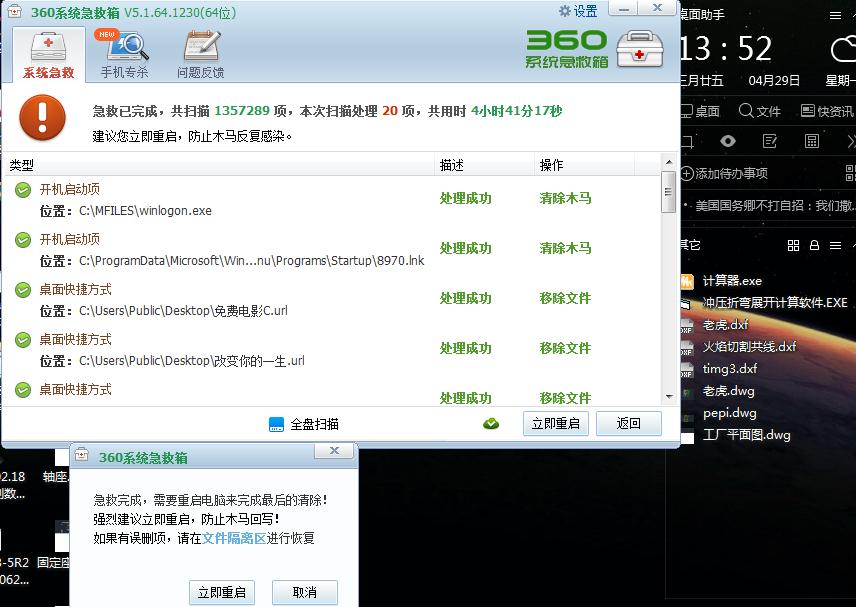This screenshot has height=607, width=856.
Task: Open 计算器.exe
Action: click(x=732, y=281)
